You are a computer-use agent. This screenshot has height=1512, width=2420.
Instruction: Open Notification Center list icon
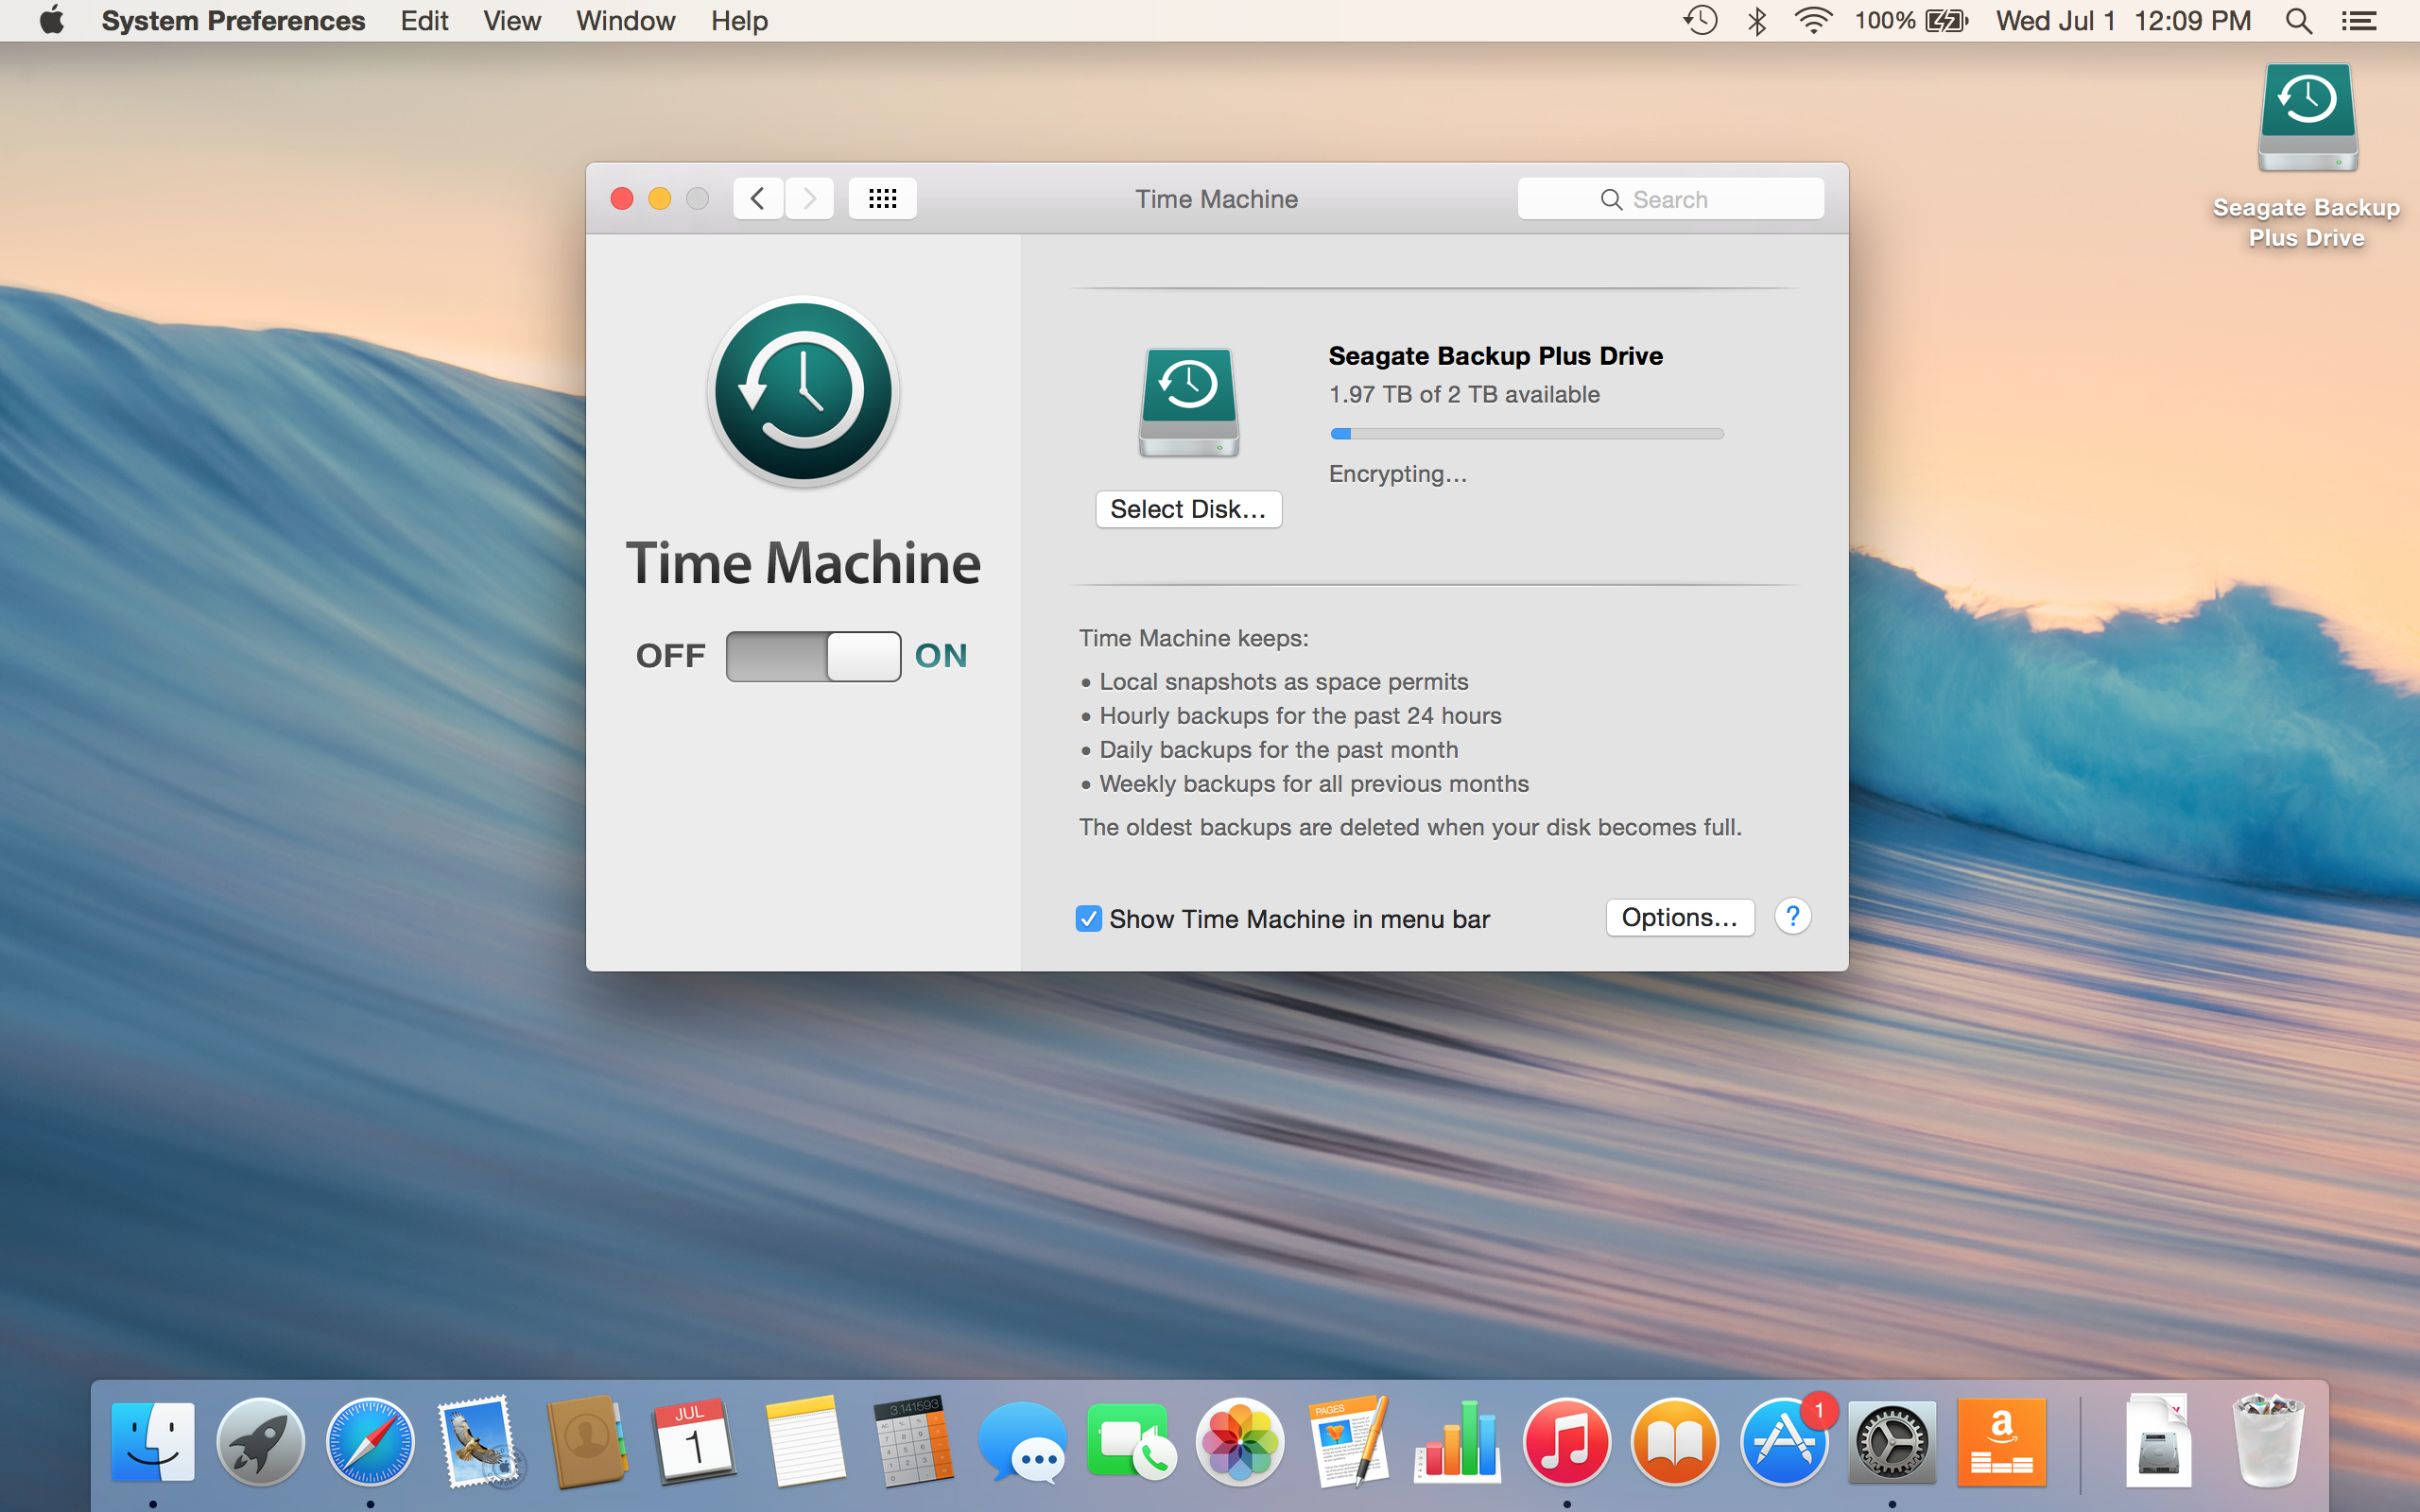tap(2360, 20)
